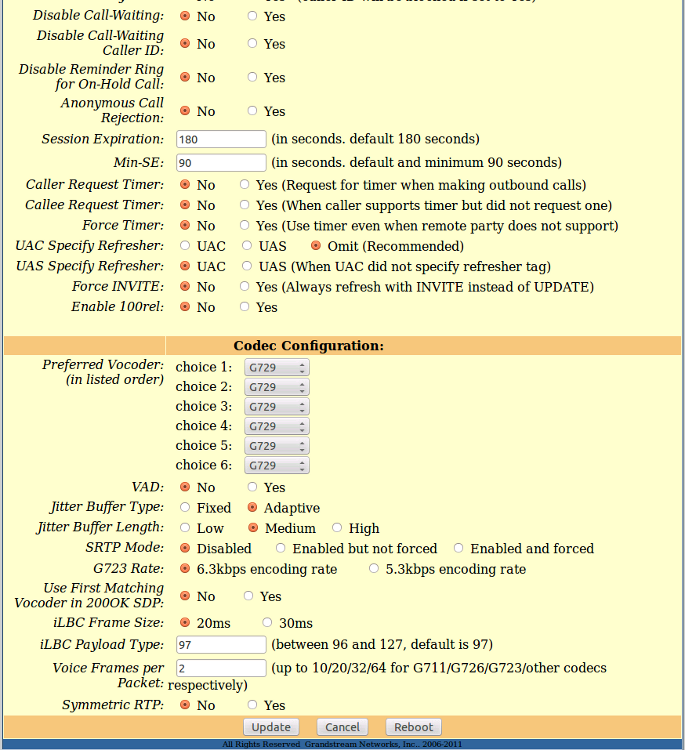Open the choice 2 vocoder dropdown
This screenshot has width=685, height=750.
pos(277,387)
